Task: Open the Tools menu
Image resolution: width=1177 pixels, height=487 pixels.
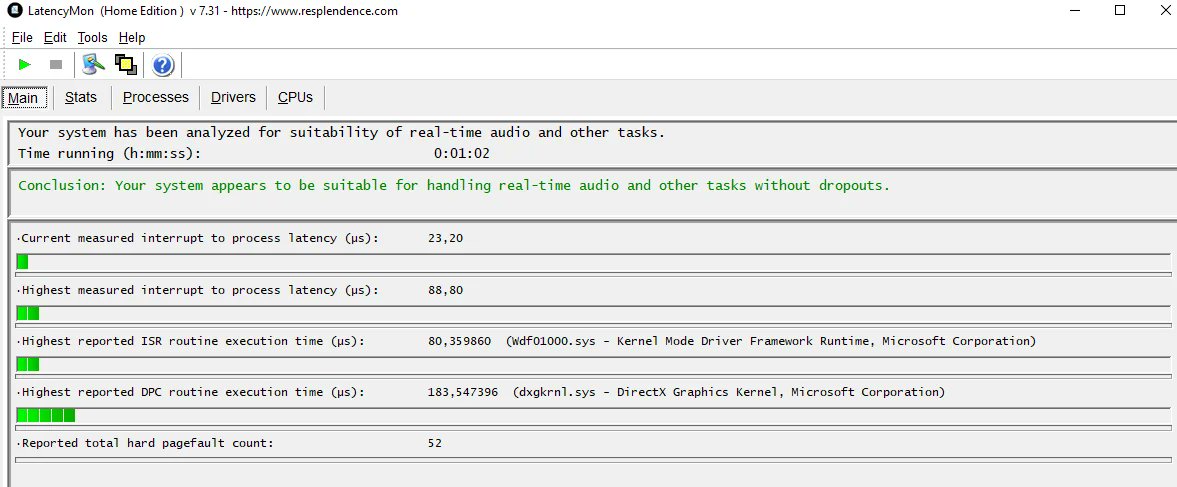Action: pos(92,38)
